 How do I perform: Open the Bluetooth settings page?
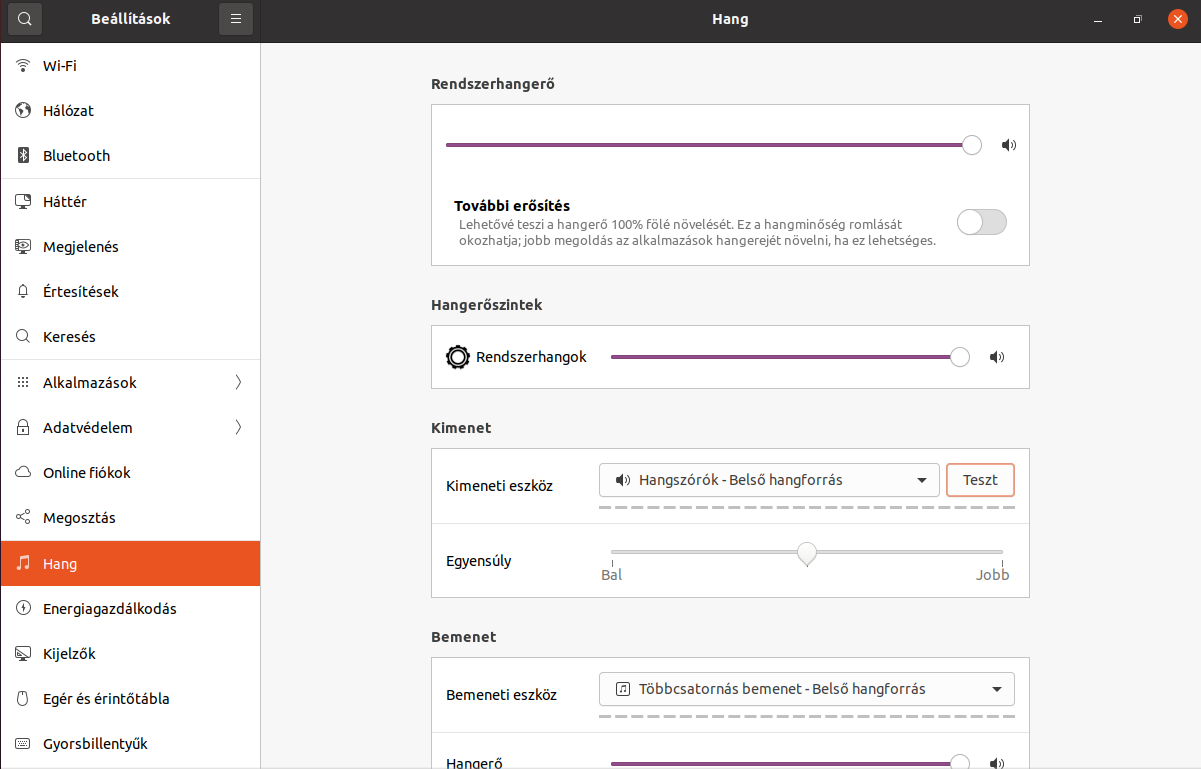[x=130, y=156]
